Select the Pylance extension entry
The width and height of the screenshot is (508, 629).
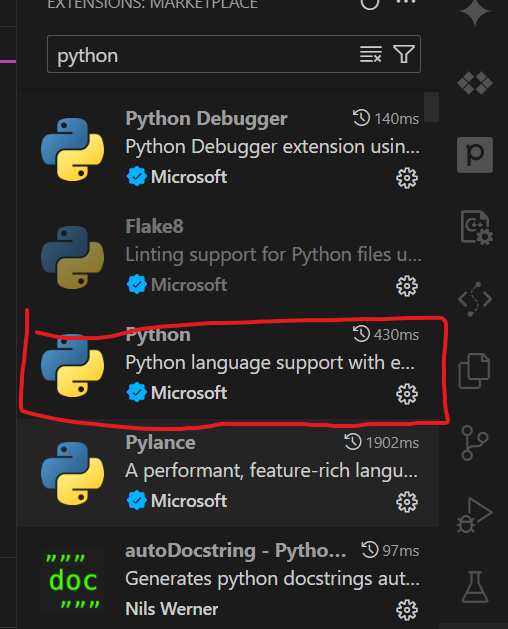[228, 473]
